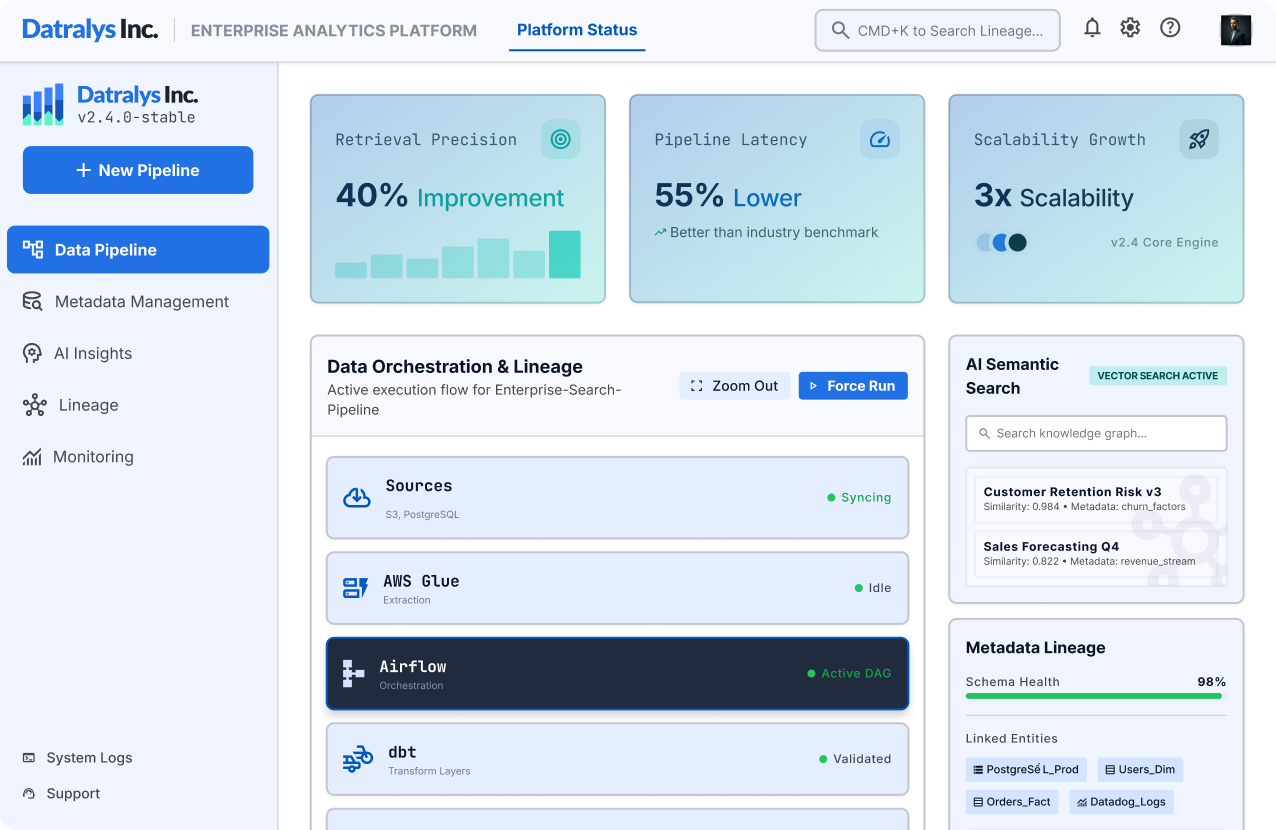
Task: Click the Datralys Inc. header logo
Action: pos(90,30)
